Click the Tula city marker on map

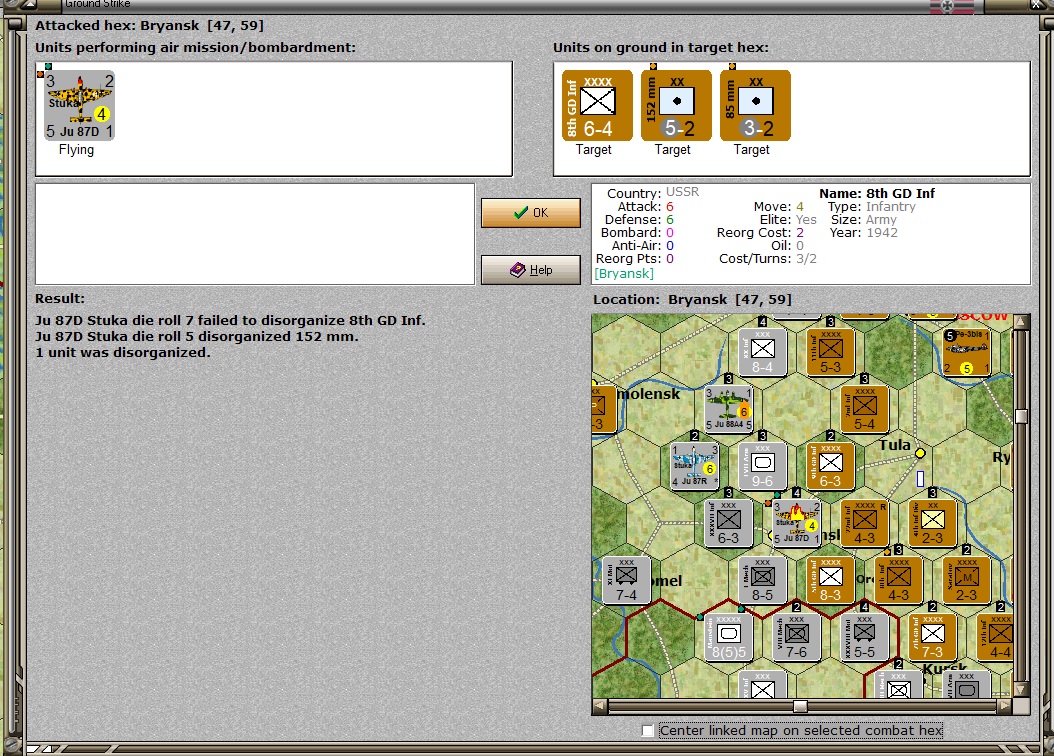coord(920,453)
